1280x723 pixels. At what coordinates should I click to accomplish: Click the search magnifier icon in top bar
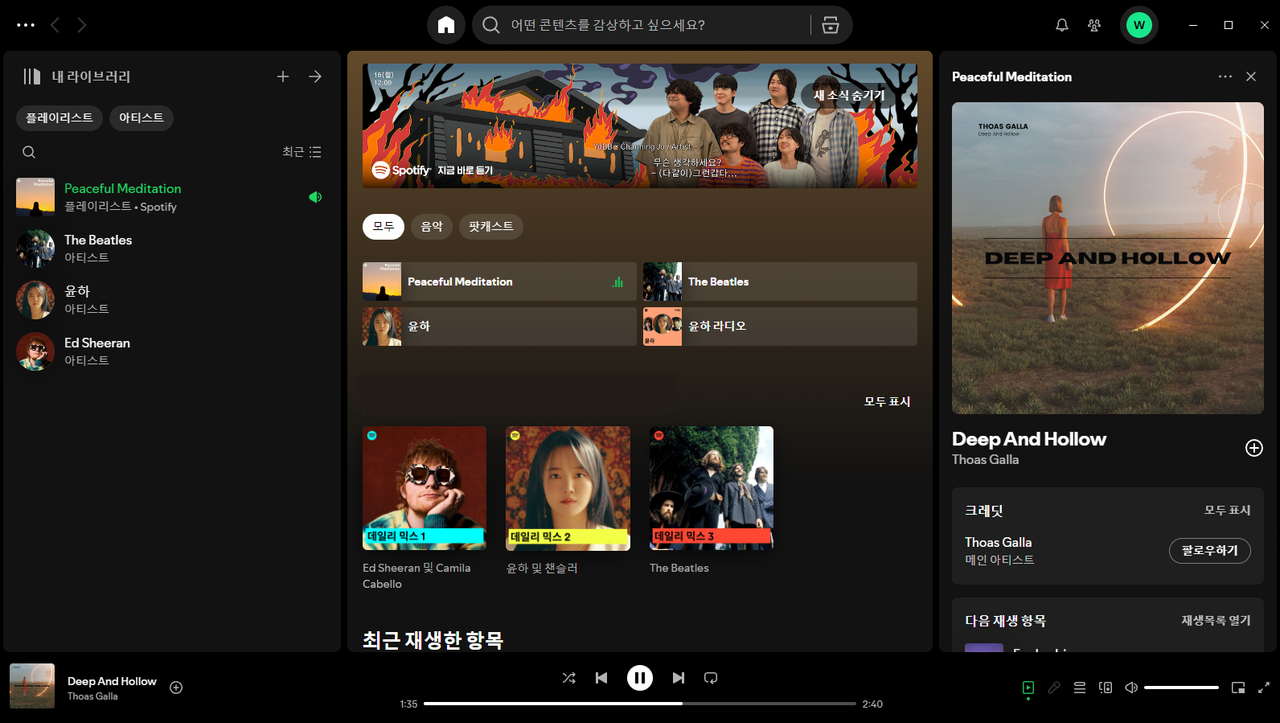(491, 25)
